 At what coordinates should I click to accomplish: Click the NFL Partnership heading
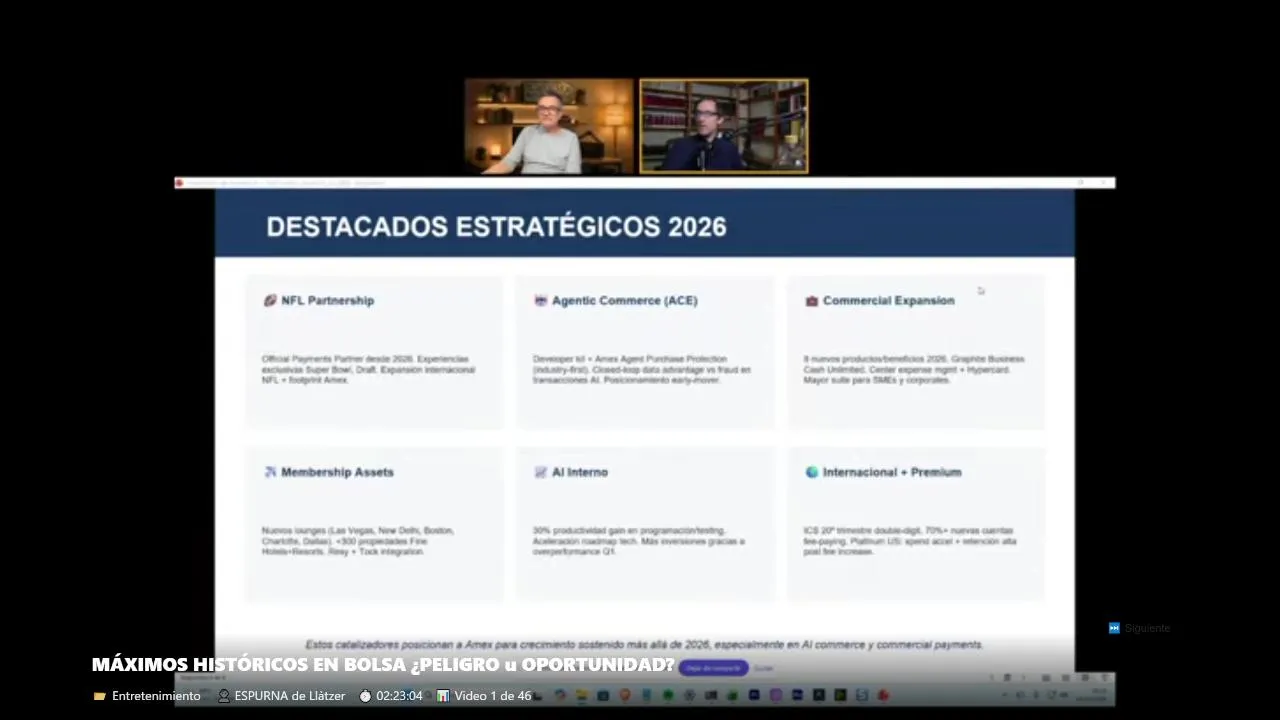click(x=327, y=300)
